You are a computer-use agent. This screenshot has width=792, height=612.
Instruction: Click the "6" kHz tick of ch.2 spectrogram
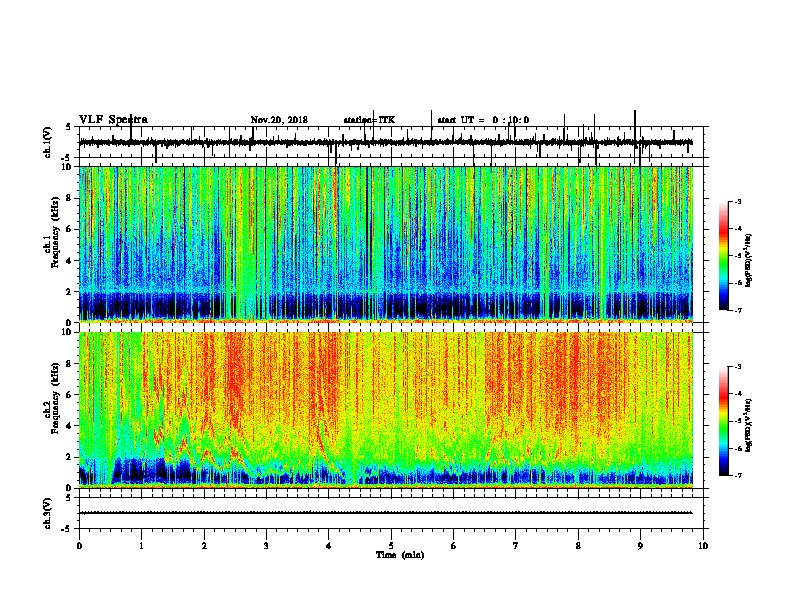pyautogui.click(x=70, y=395)
